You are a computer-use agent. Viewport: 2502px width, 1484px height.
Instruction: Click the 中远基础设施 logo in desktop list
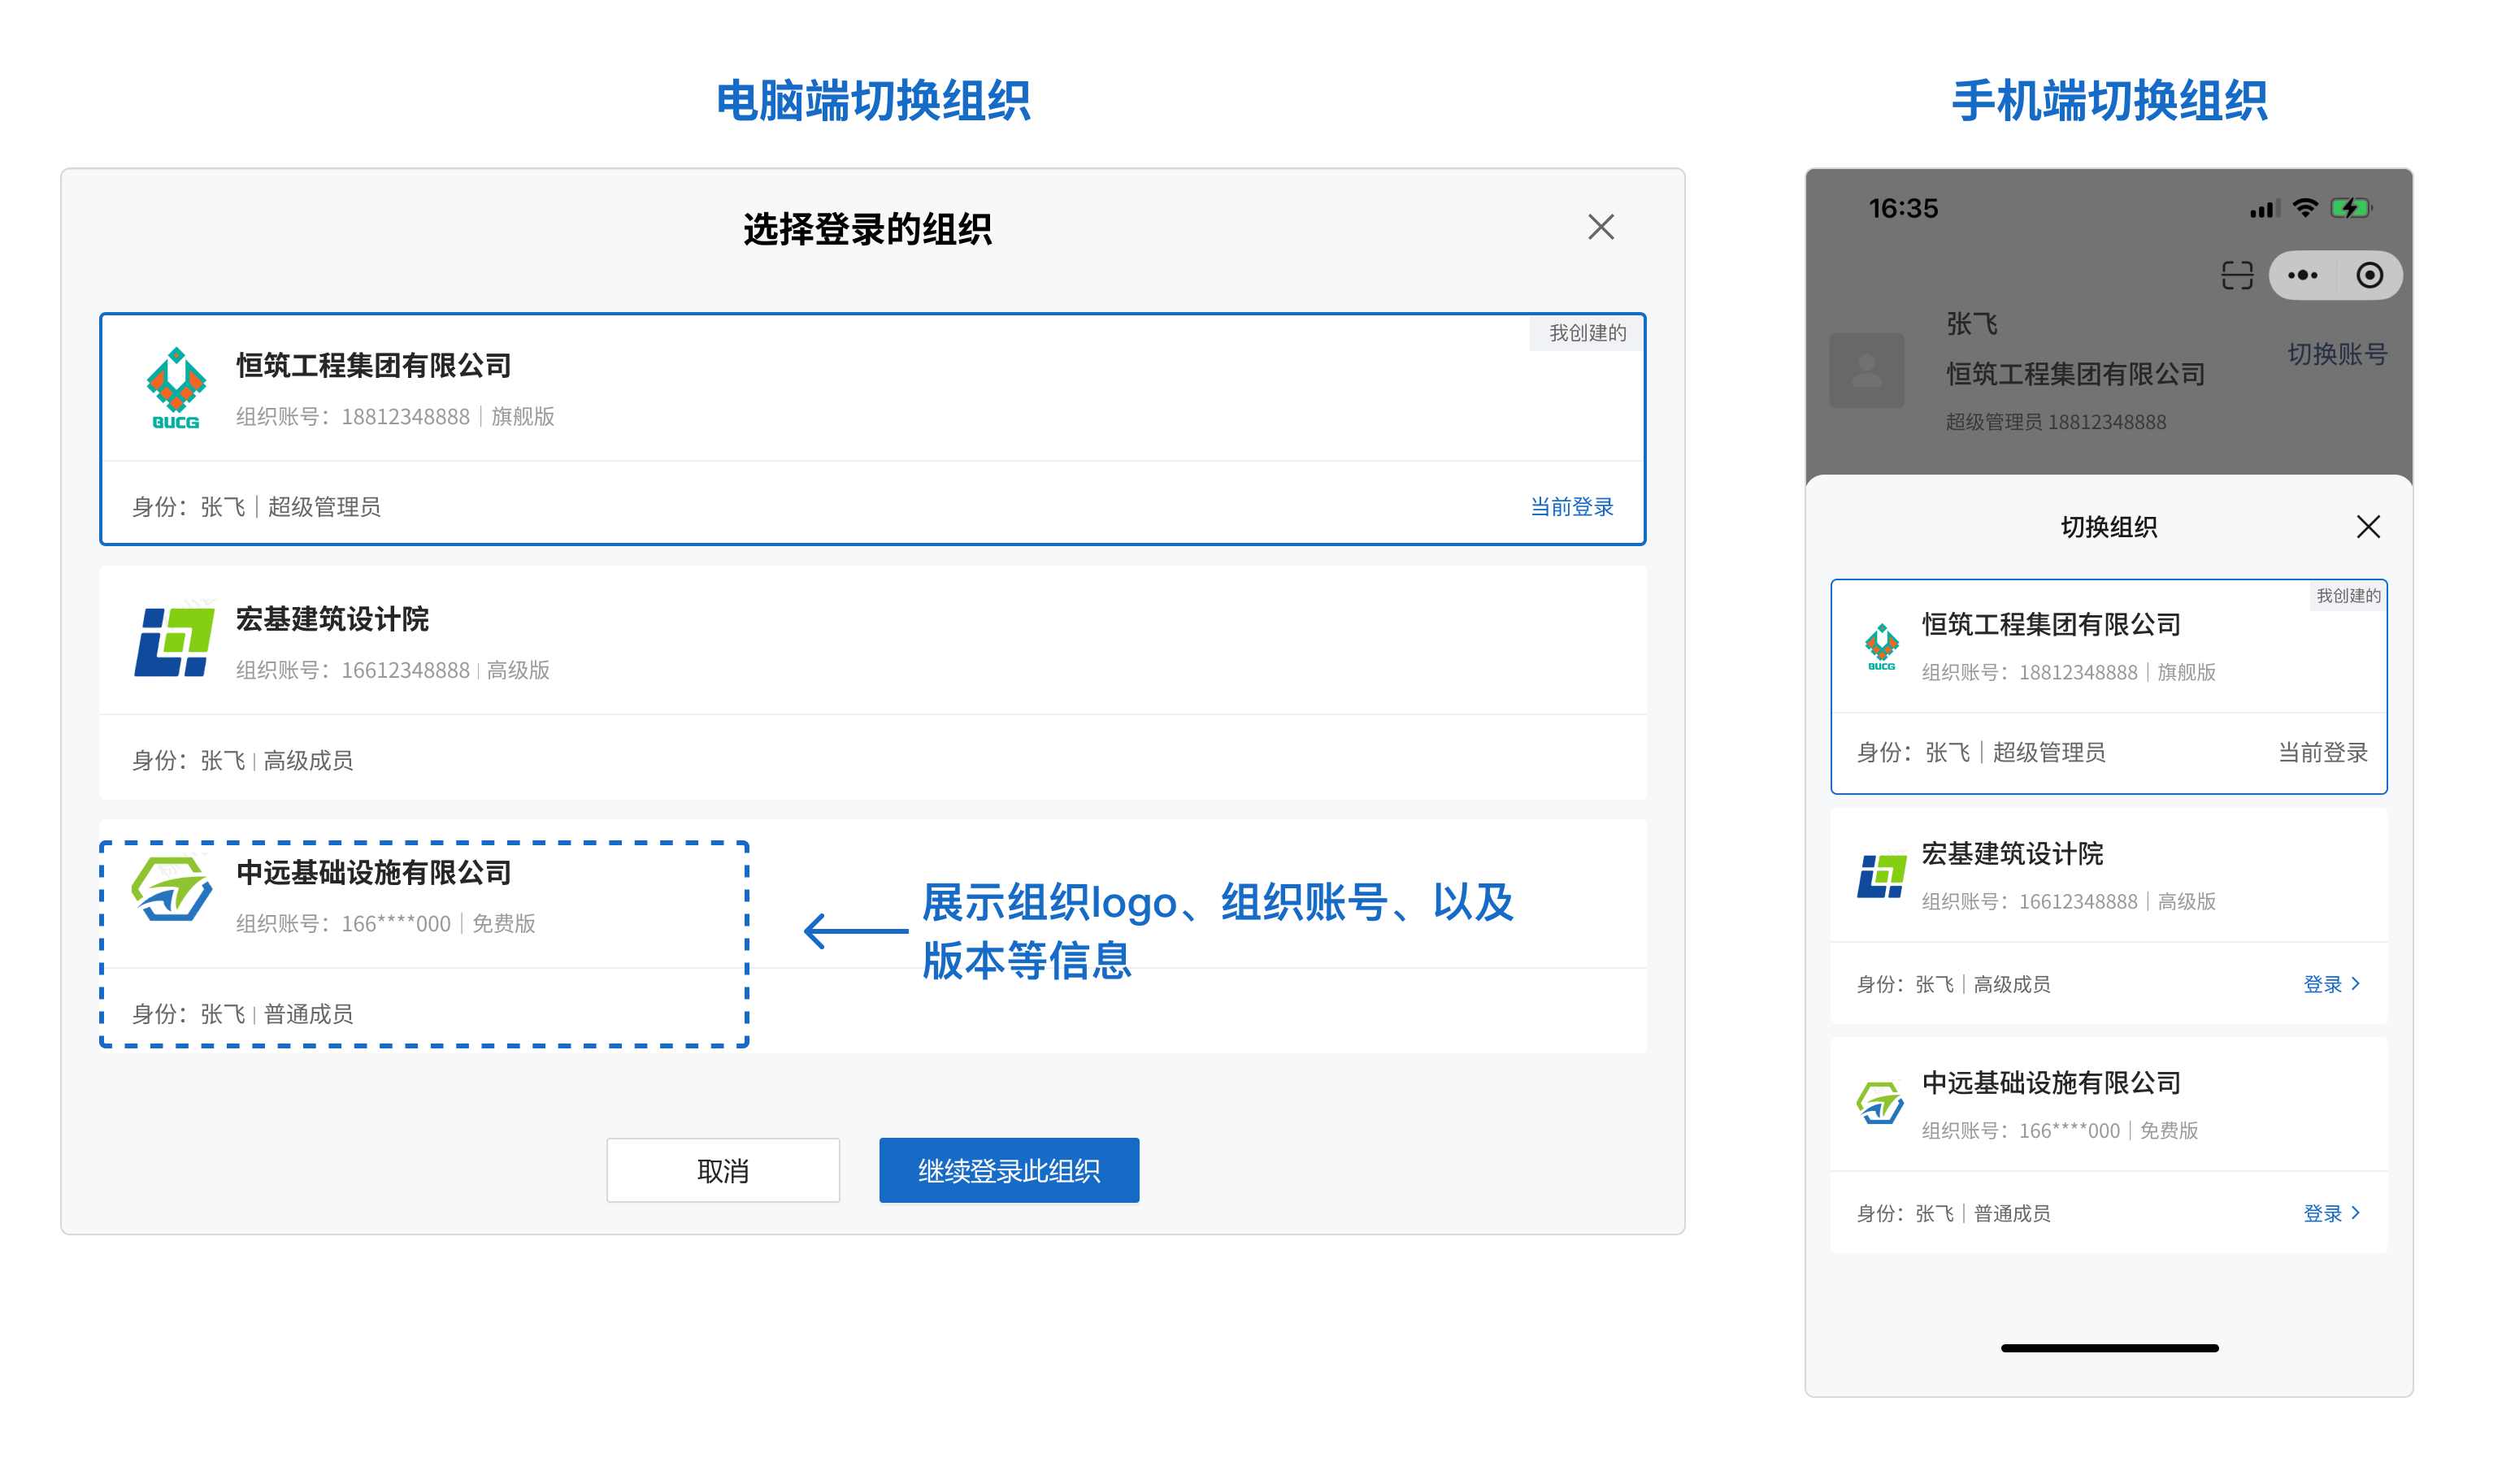(172, 889)
